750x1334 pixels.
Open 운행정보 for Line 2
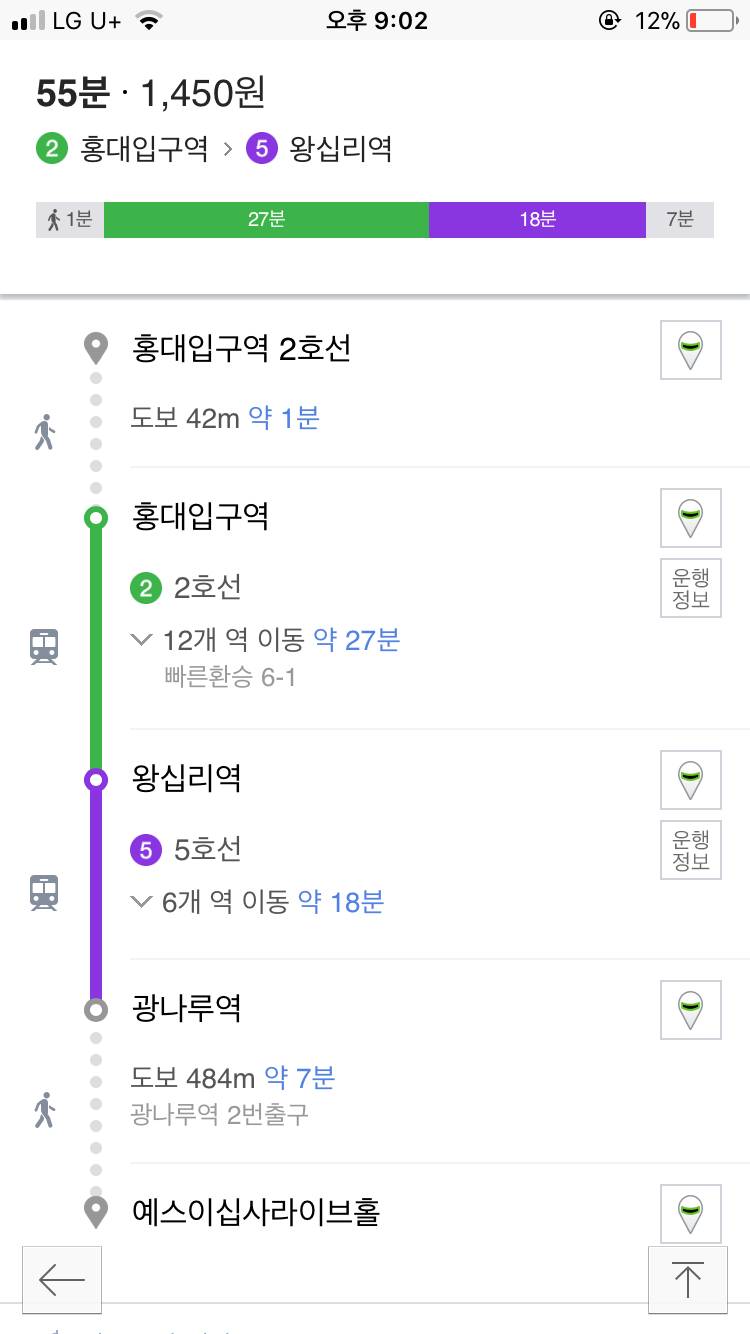[x=691, y=588]
